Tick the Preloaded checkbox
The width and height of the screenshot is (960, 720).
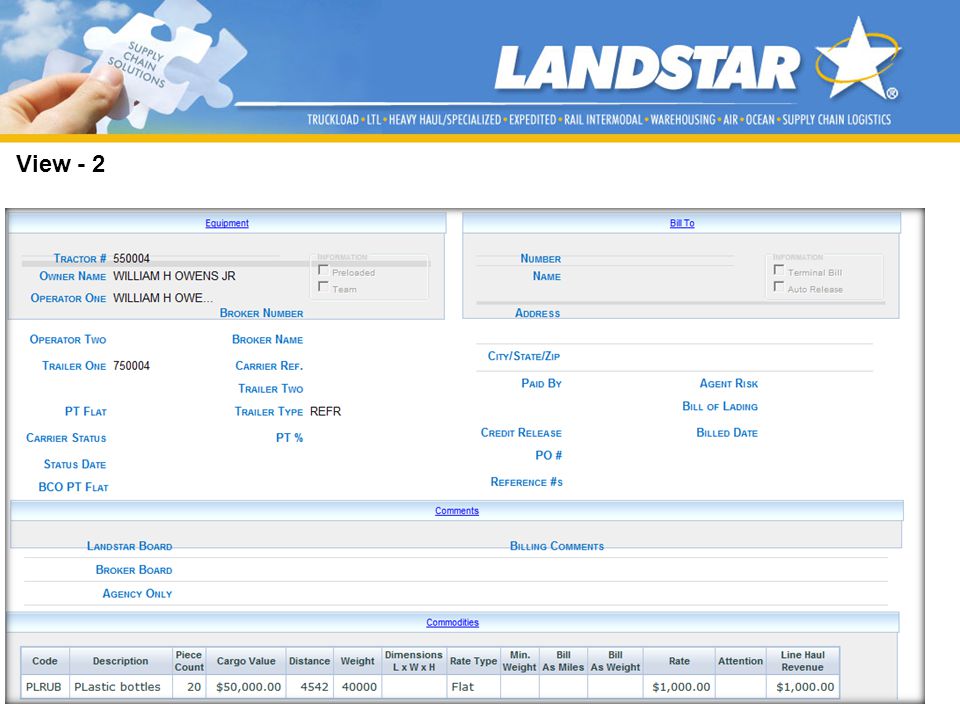tap(323, 270)
